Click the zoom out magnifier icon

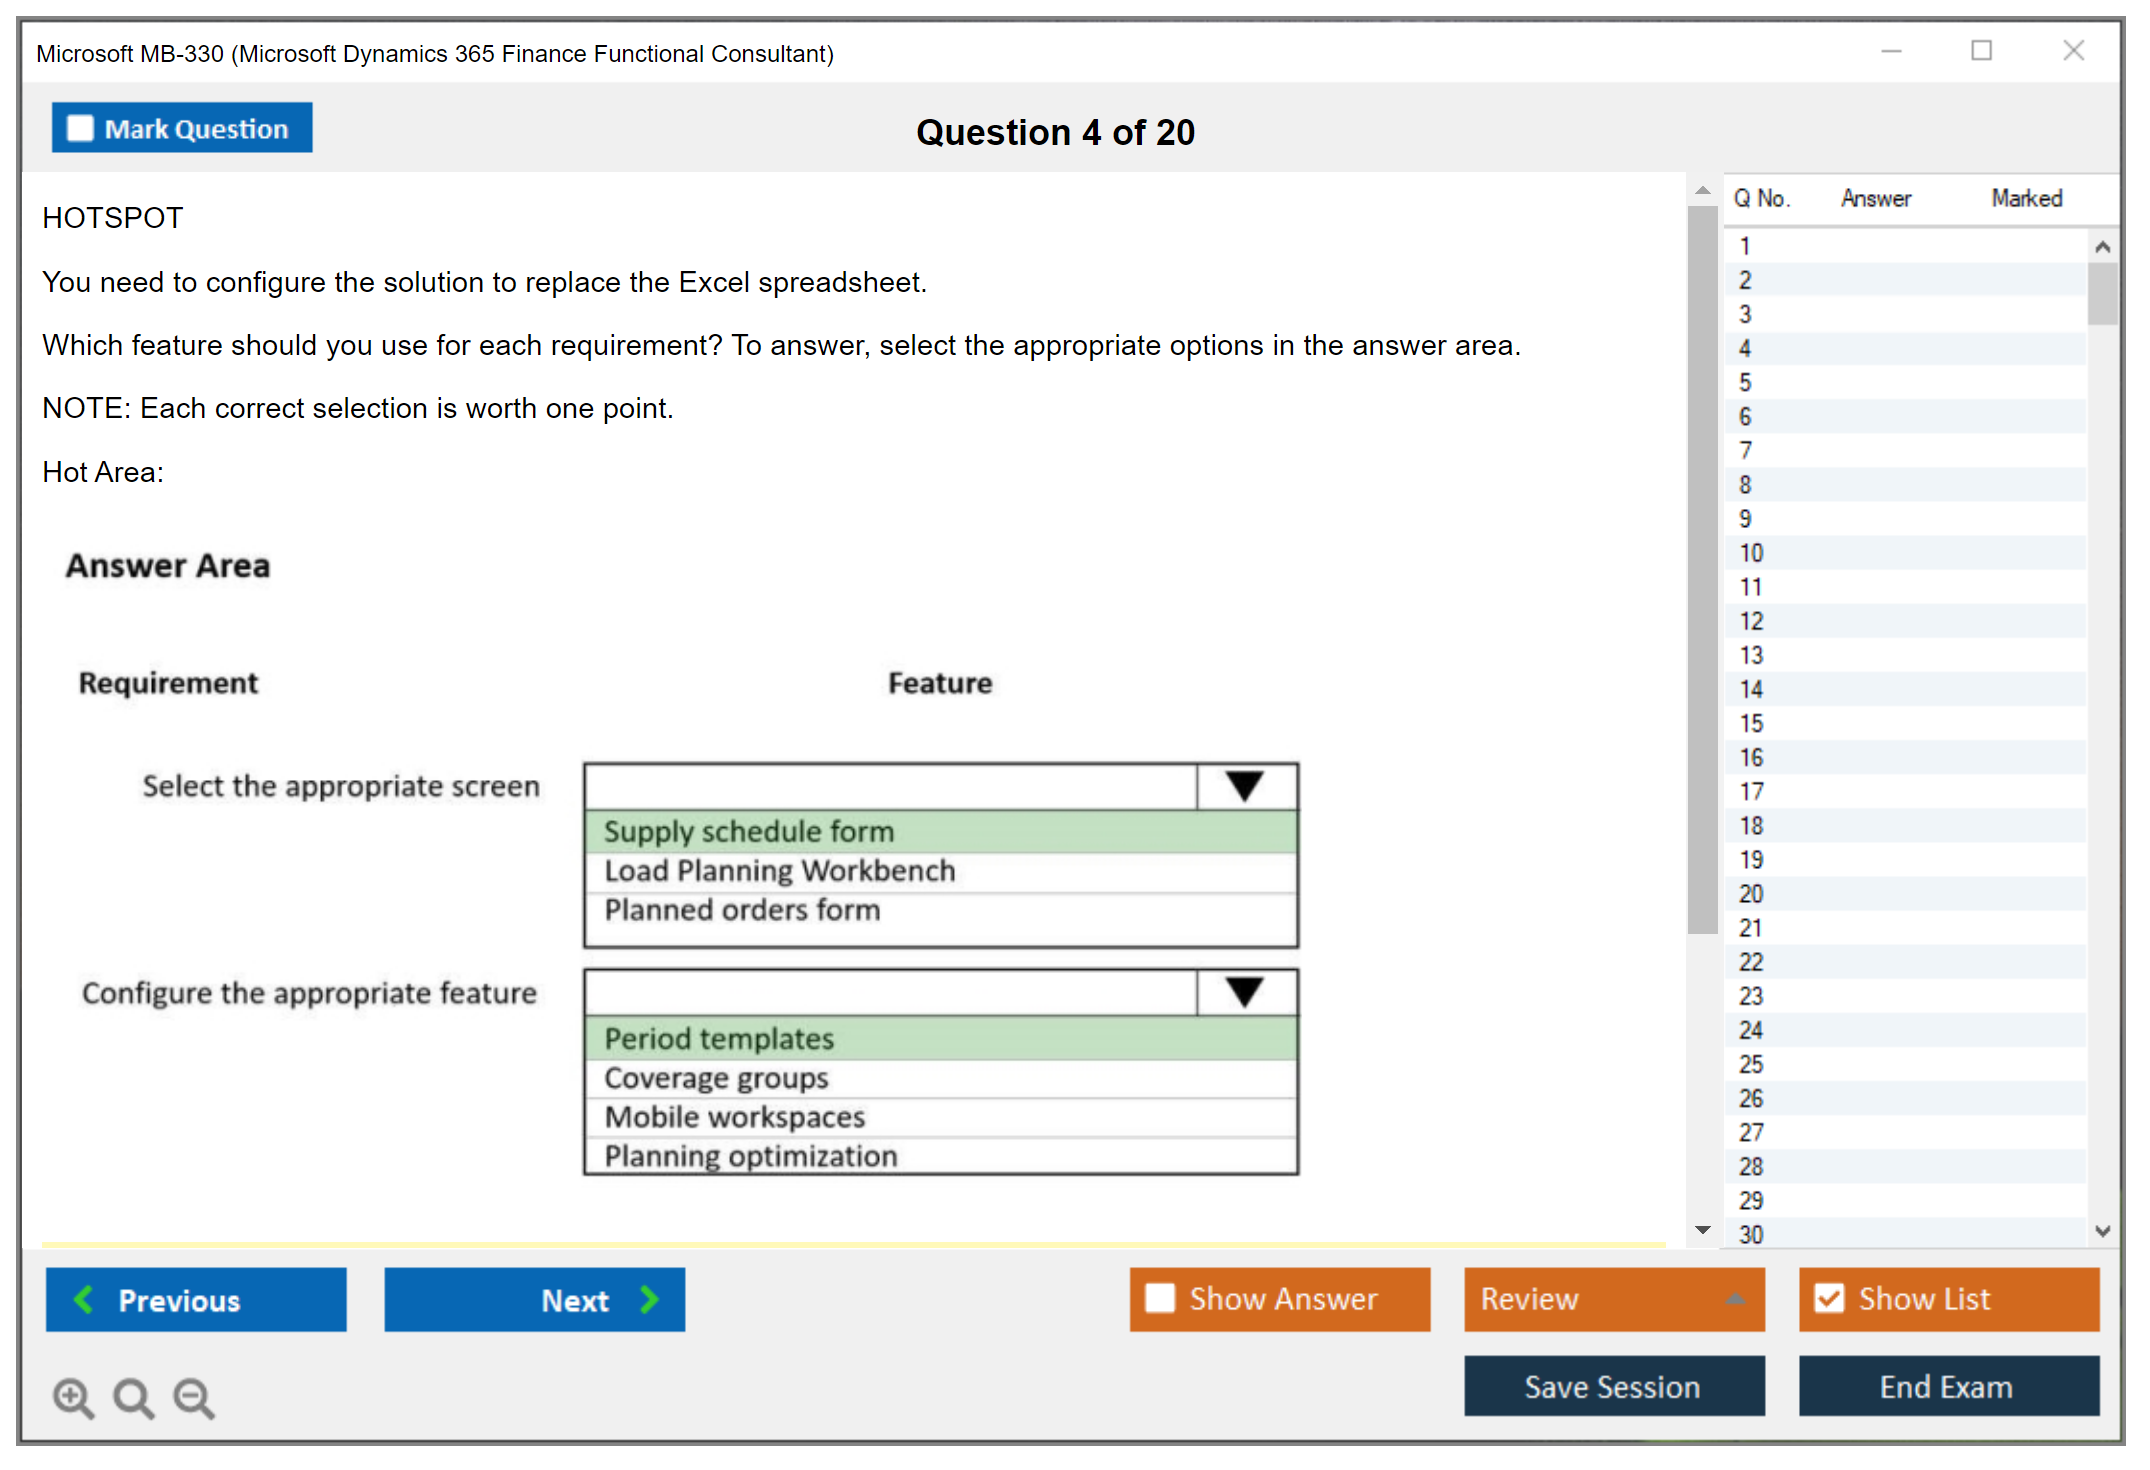(x=193, y=1397)
